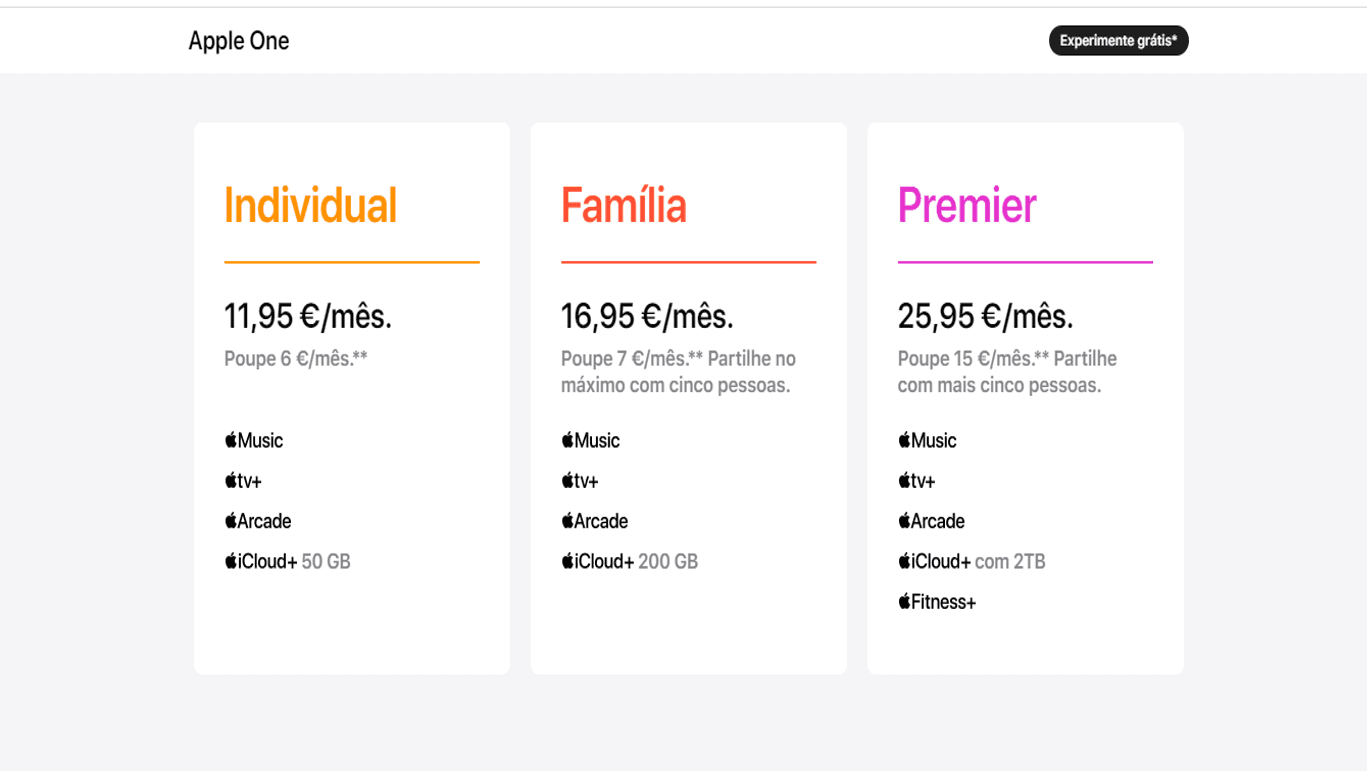Select the 16,95 €/mês price text
This screenshot has width=1367, height=771.
(x=647, y=316)
